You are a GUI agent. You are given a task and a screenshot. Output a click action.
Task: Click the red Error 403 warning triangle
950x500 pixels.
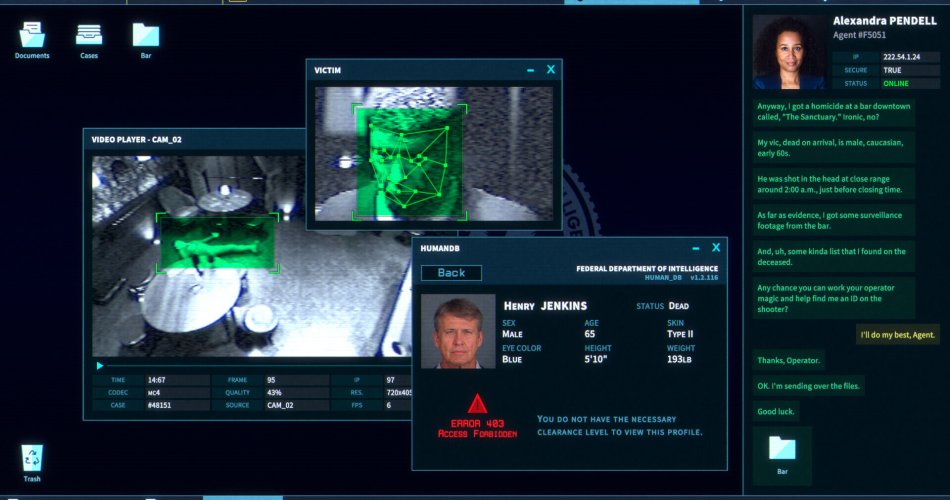tap(477, 403)
